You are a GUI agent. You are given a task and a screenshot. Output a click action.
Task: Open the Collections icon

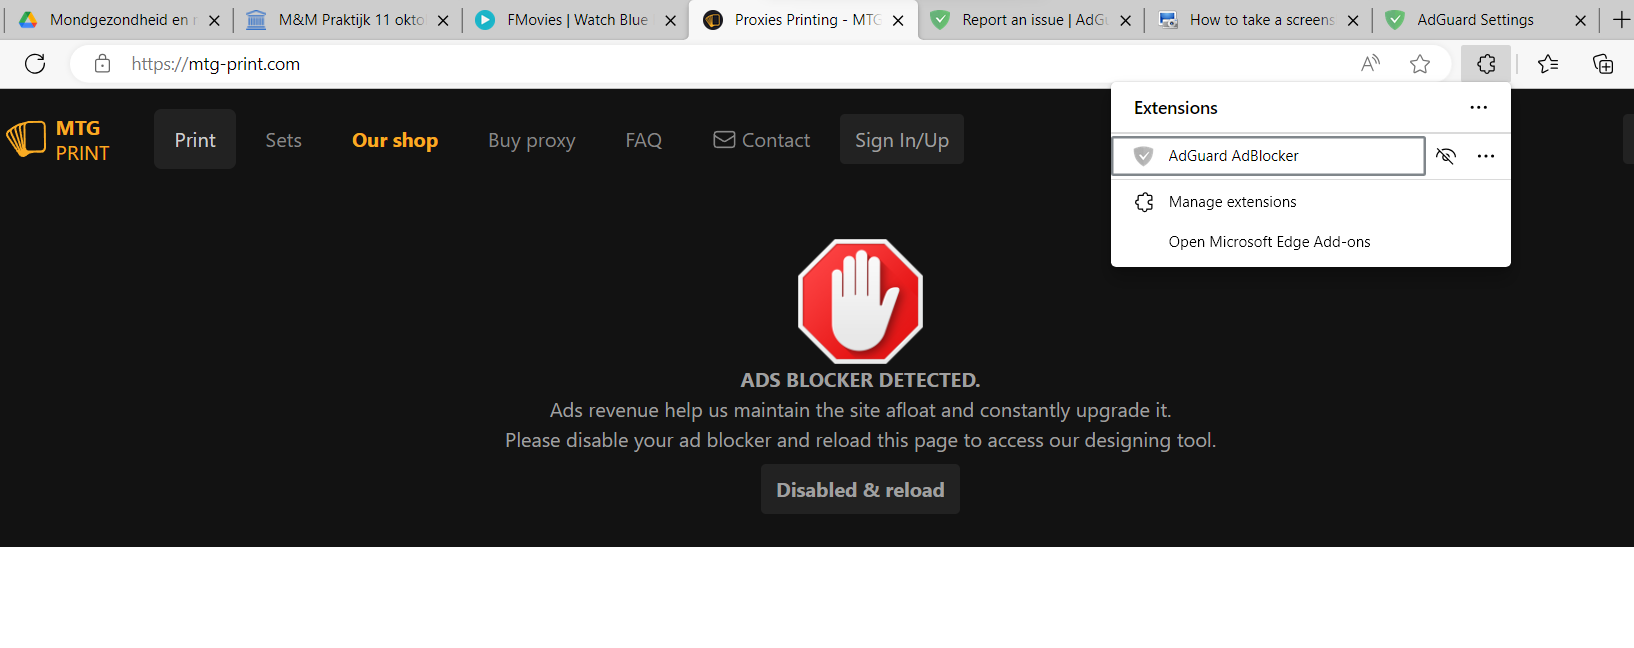1602,64
